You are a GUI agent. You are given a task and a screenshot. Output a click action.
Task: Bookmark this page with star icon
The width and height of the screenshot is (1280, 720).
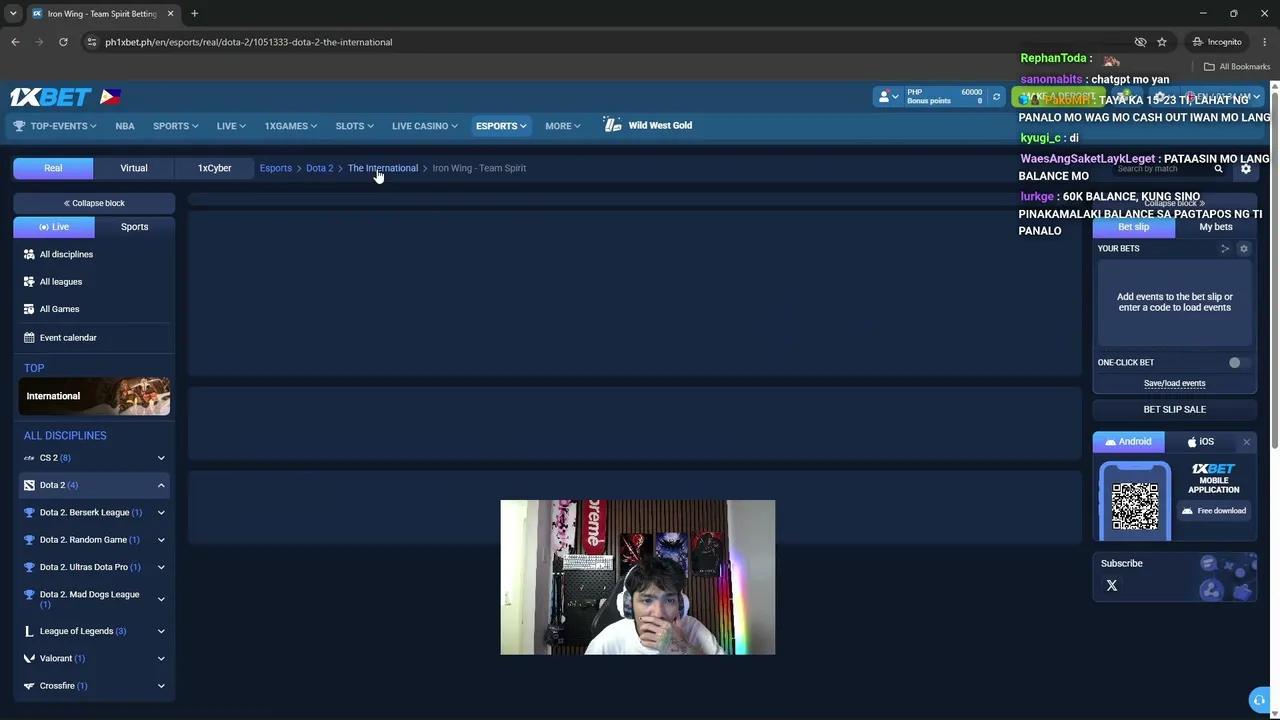pos(1162,42)
